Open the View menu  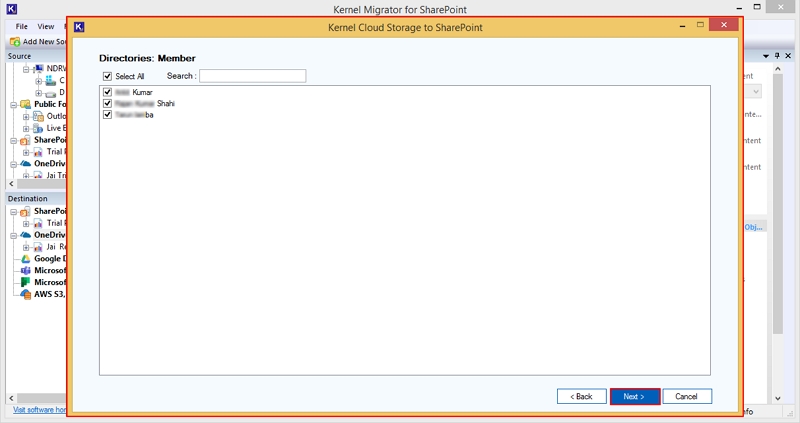(45, 26)
